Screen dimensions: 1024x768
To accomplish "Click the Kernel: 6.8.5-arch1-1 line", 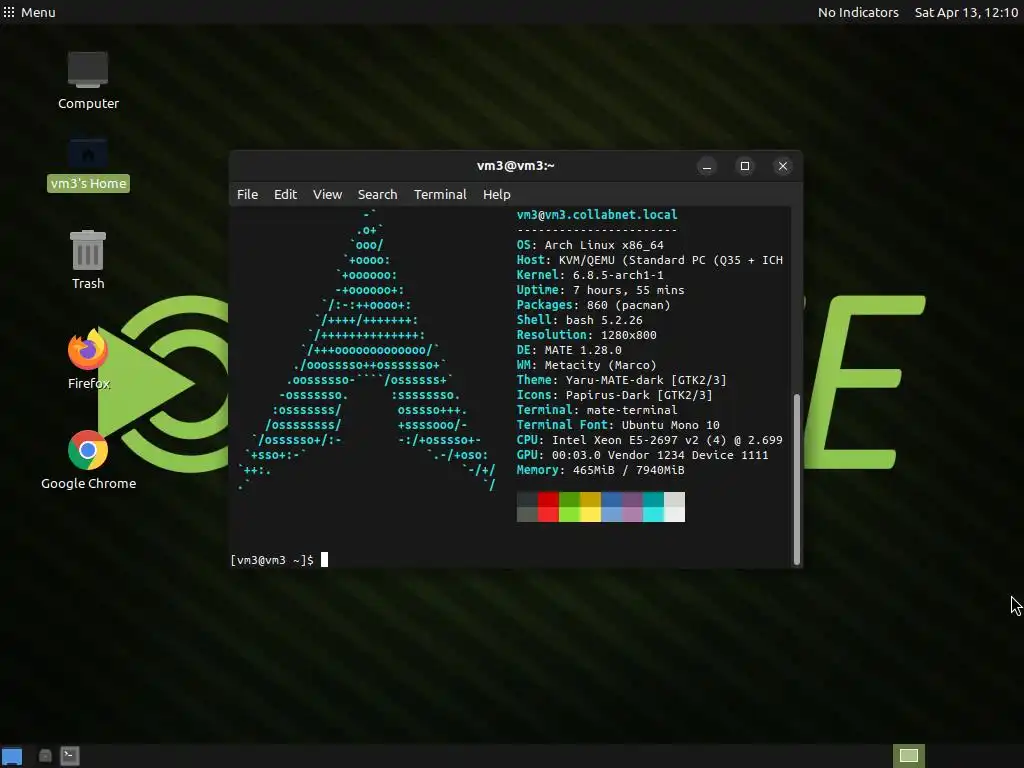I will click(590, 275).
